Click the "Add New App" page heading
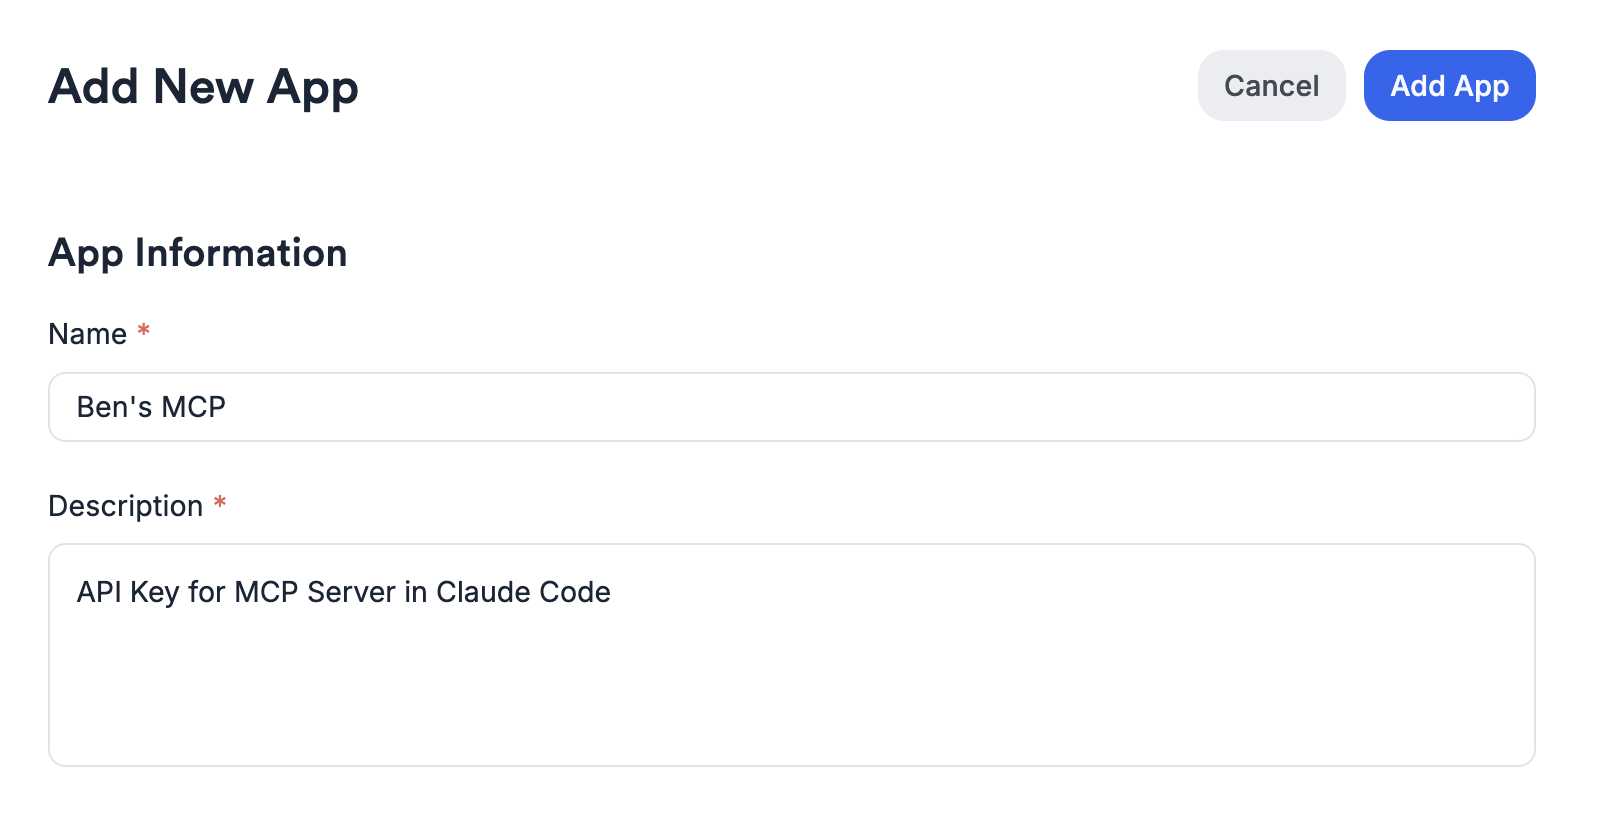This screenshot has height=828, width=1598. (203, 88)
